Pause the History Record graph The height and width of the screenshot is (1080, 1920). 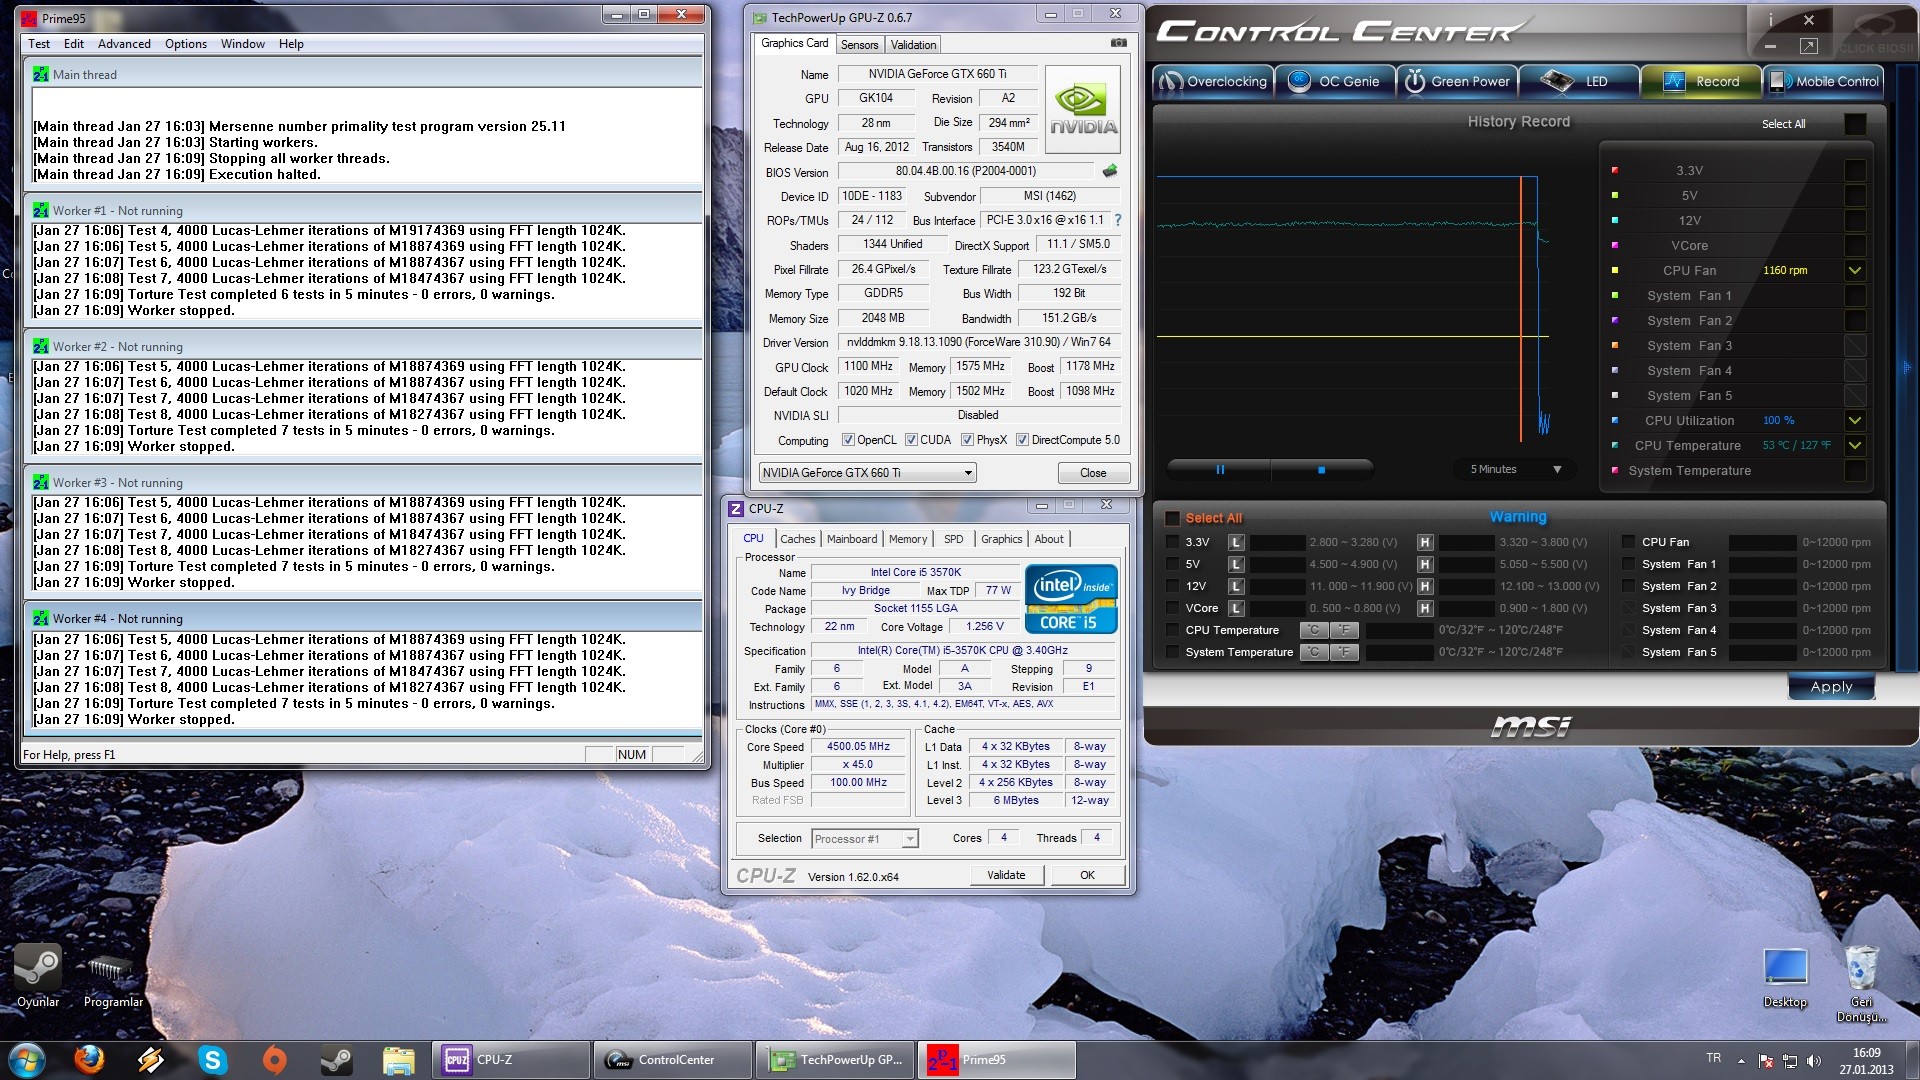[1220, 469]
